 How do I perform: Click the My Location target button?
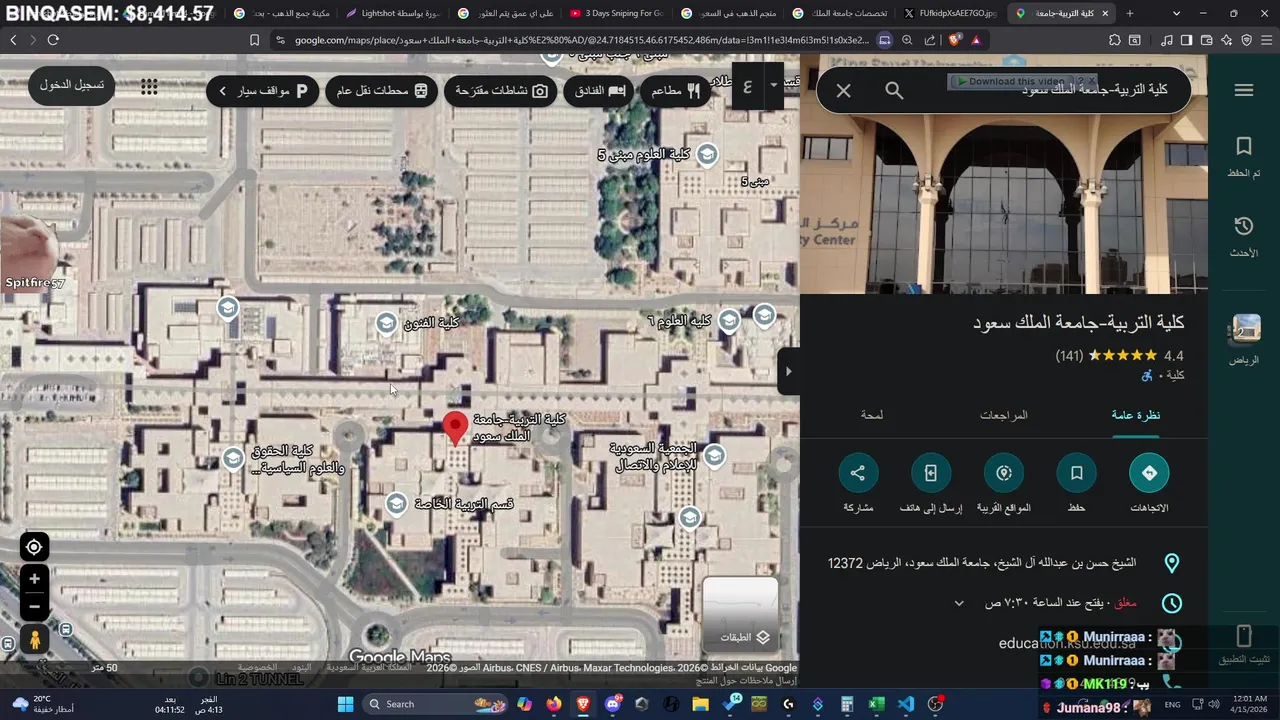[x=34, y=547]
